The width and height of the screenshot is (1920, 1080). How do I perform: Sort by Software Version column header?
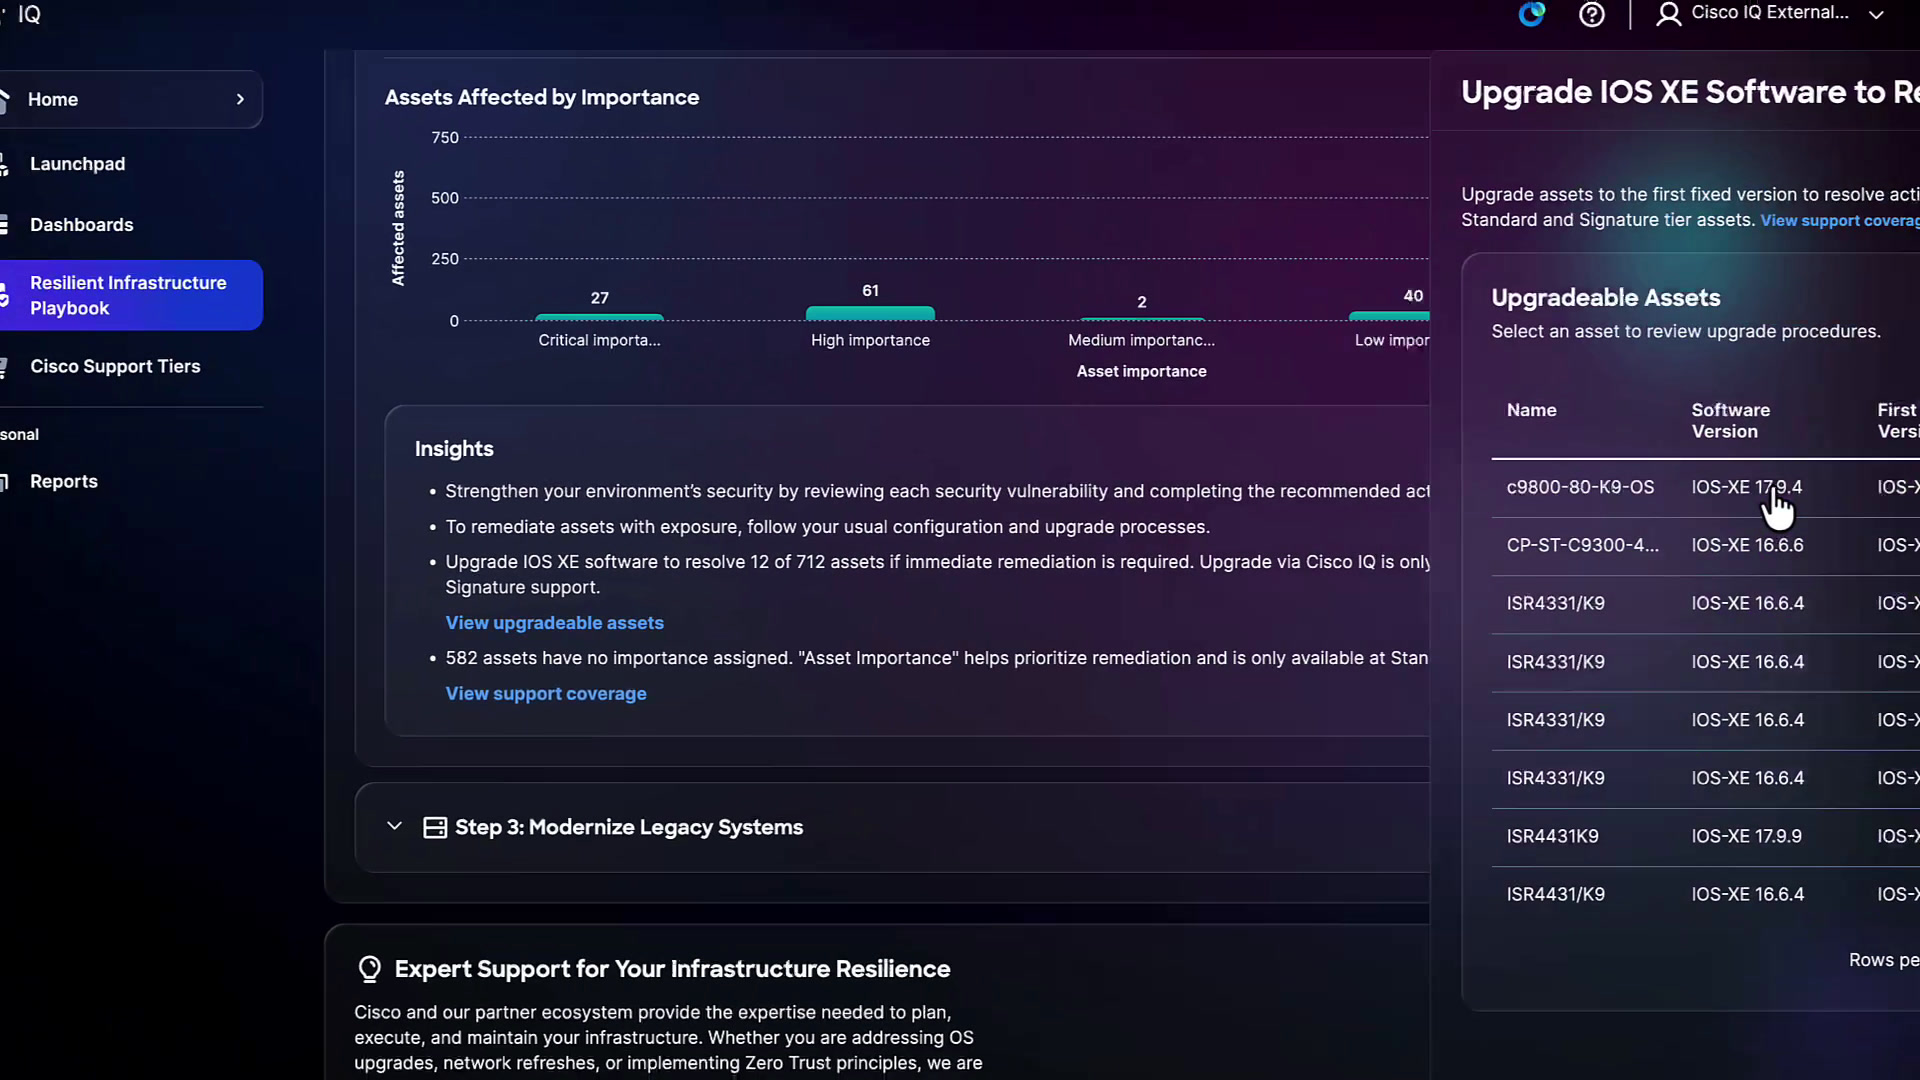pyautogui.click(x=1730, y=420)
